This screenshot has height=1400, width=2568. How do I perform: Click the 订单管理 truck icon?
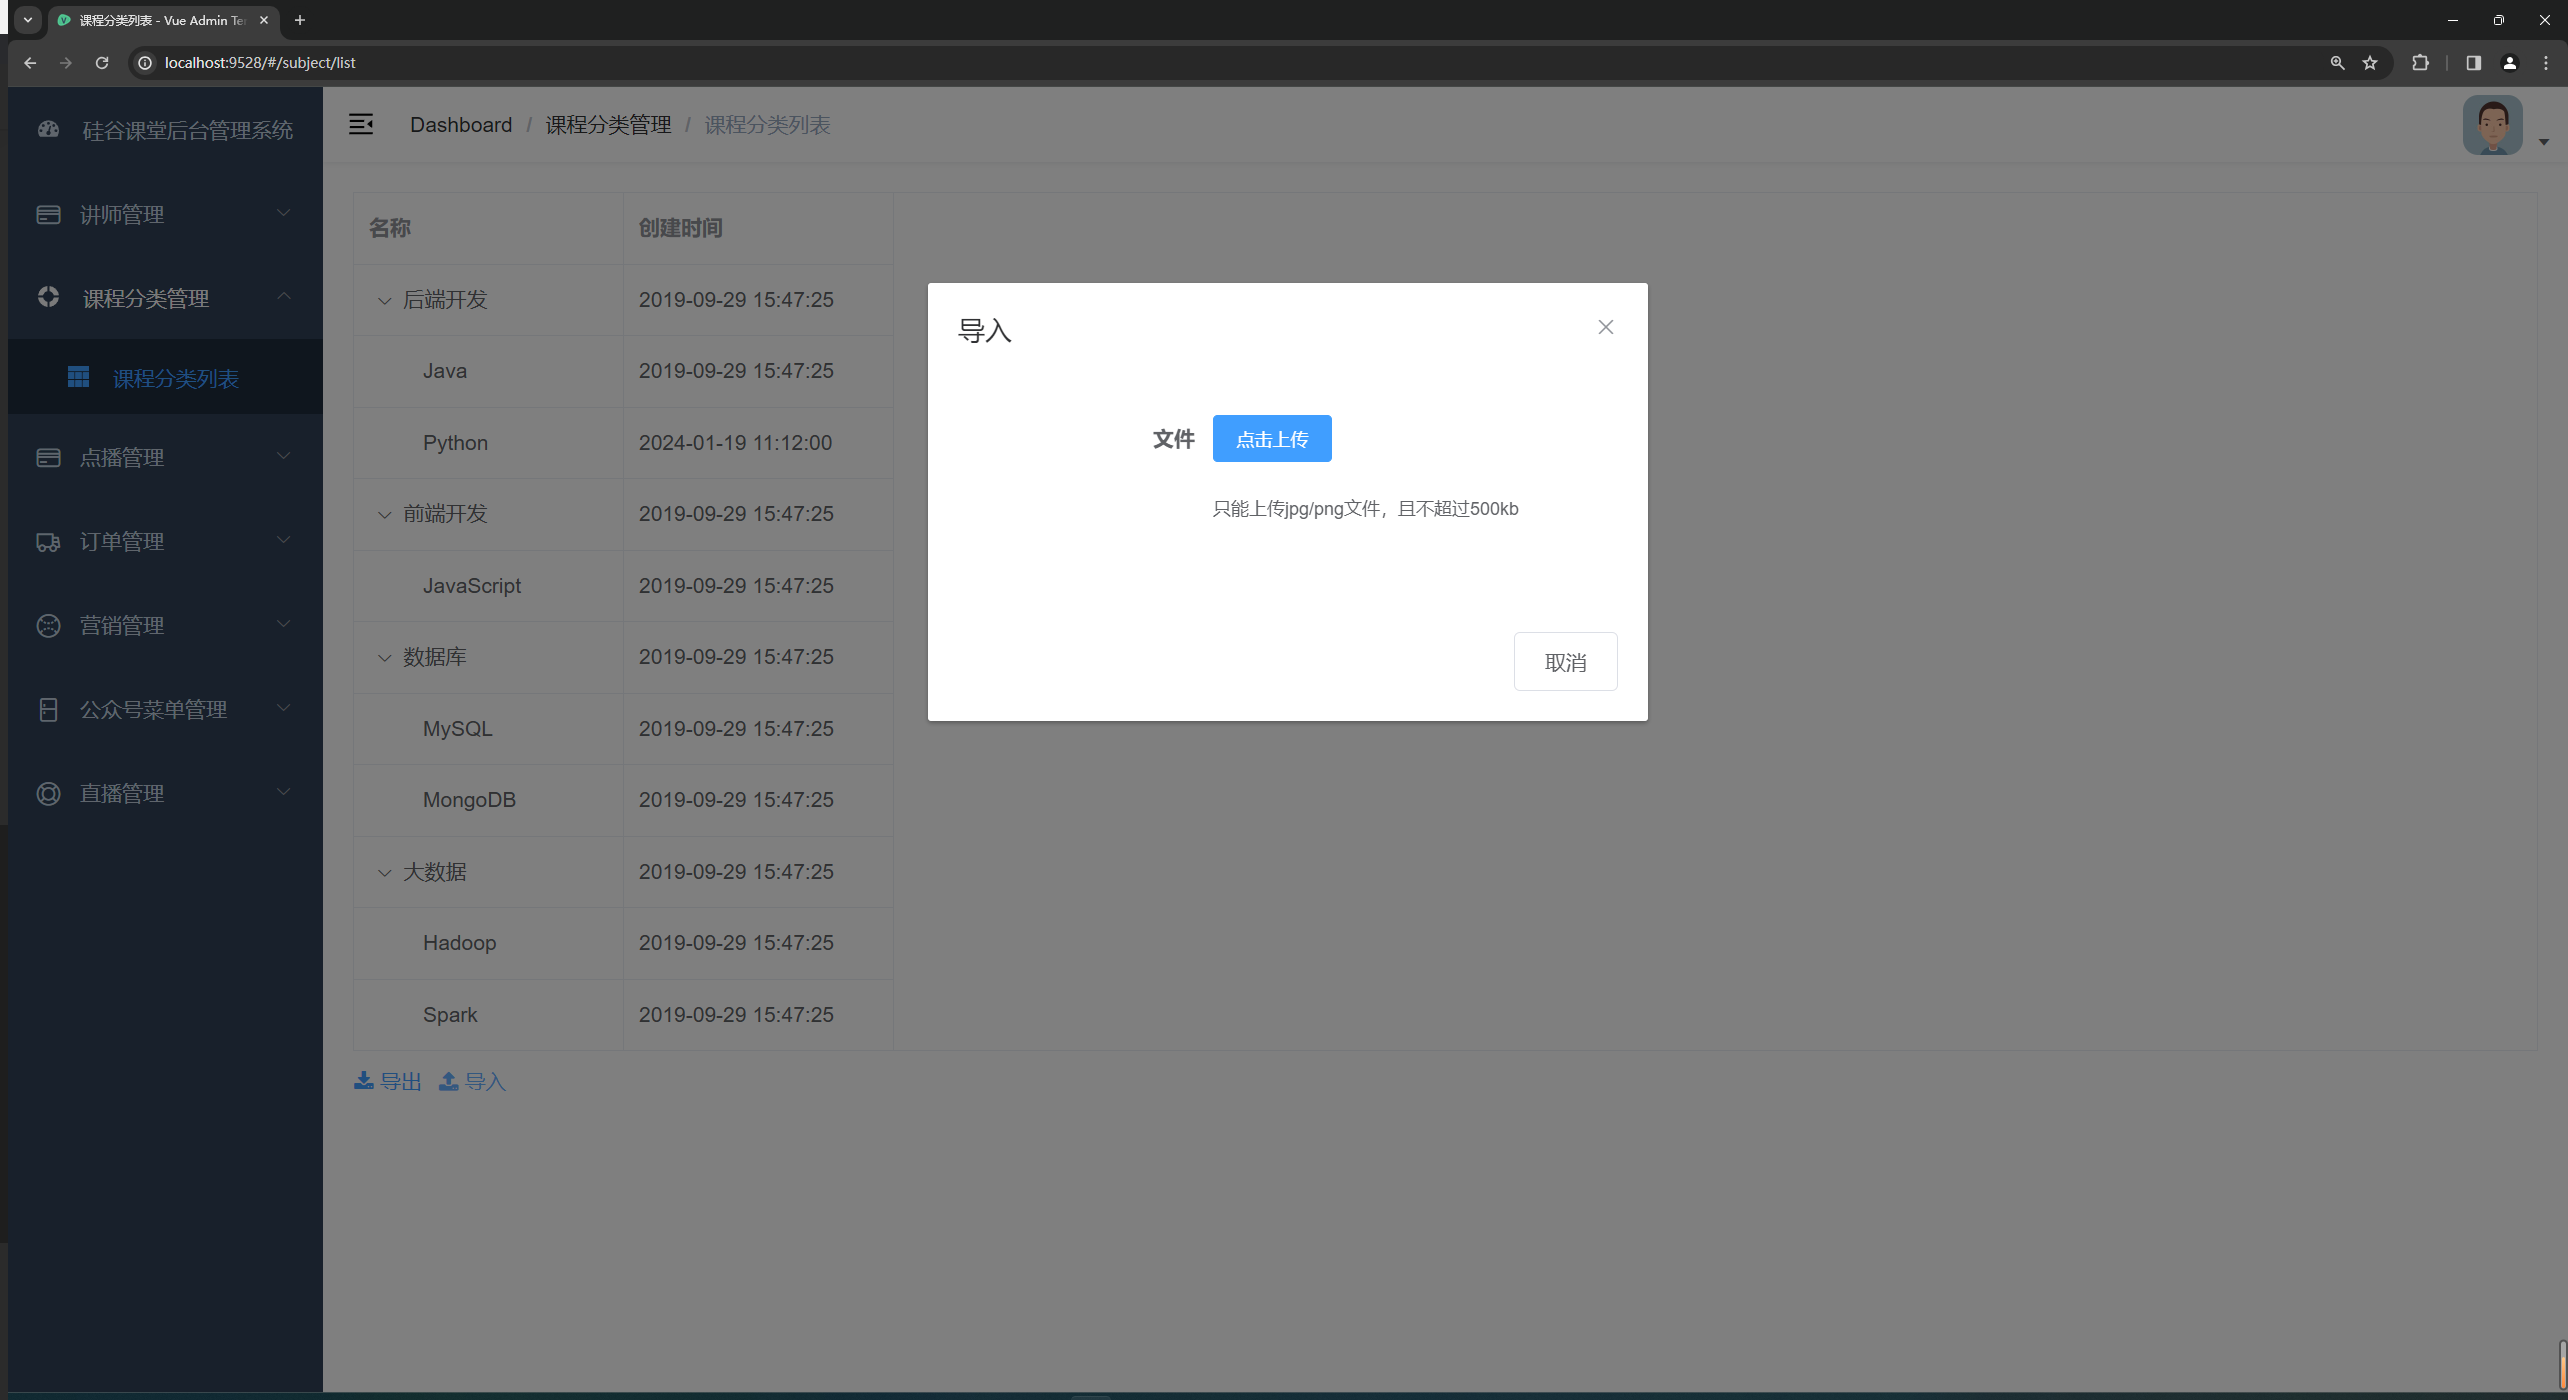[48, 541]
